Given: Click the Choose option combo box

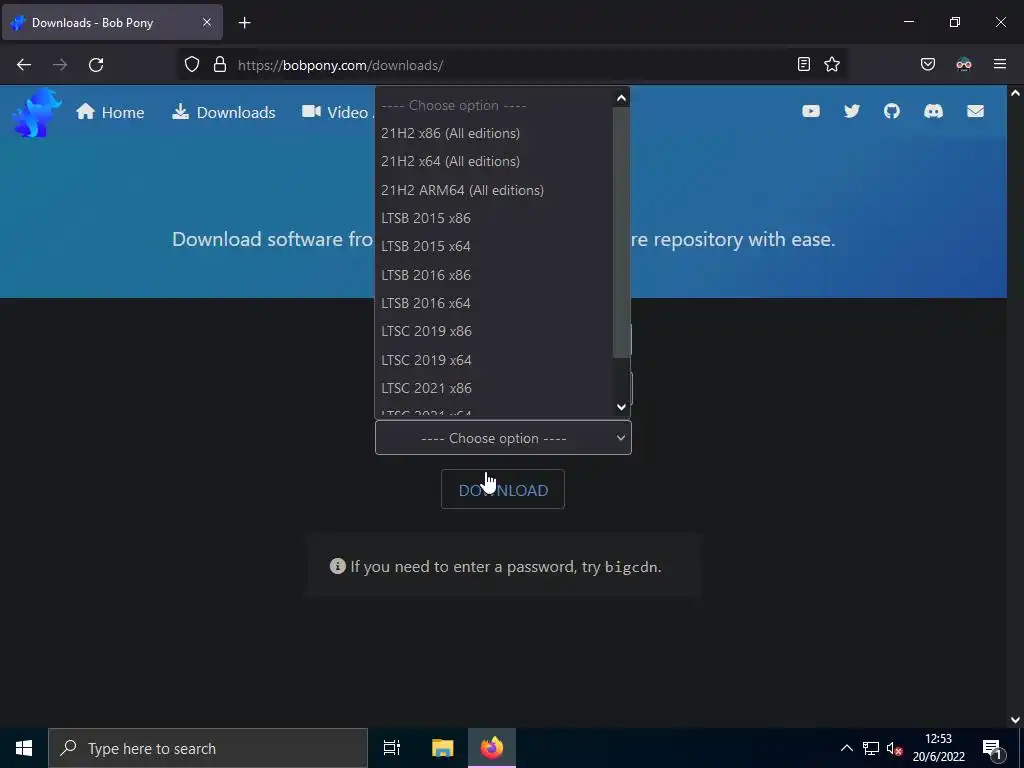Looking at the screenshot, I should pyautogui.click(x=503, y=438).
